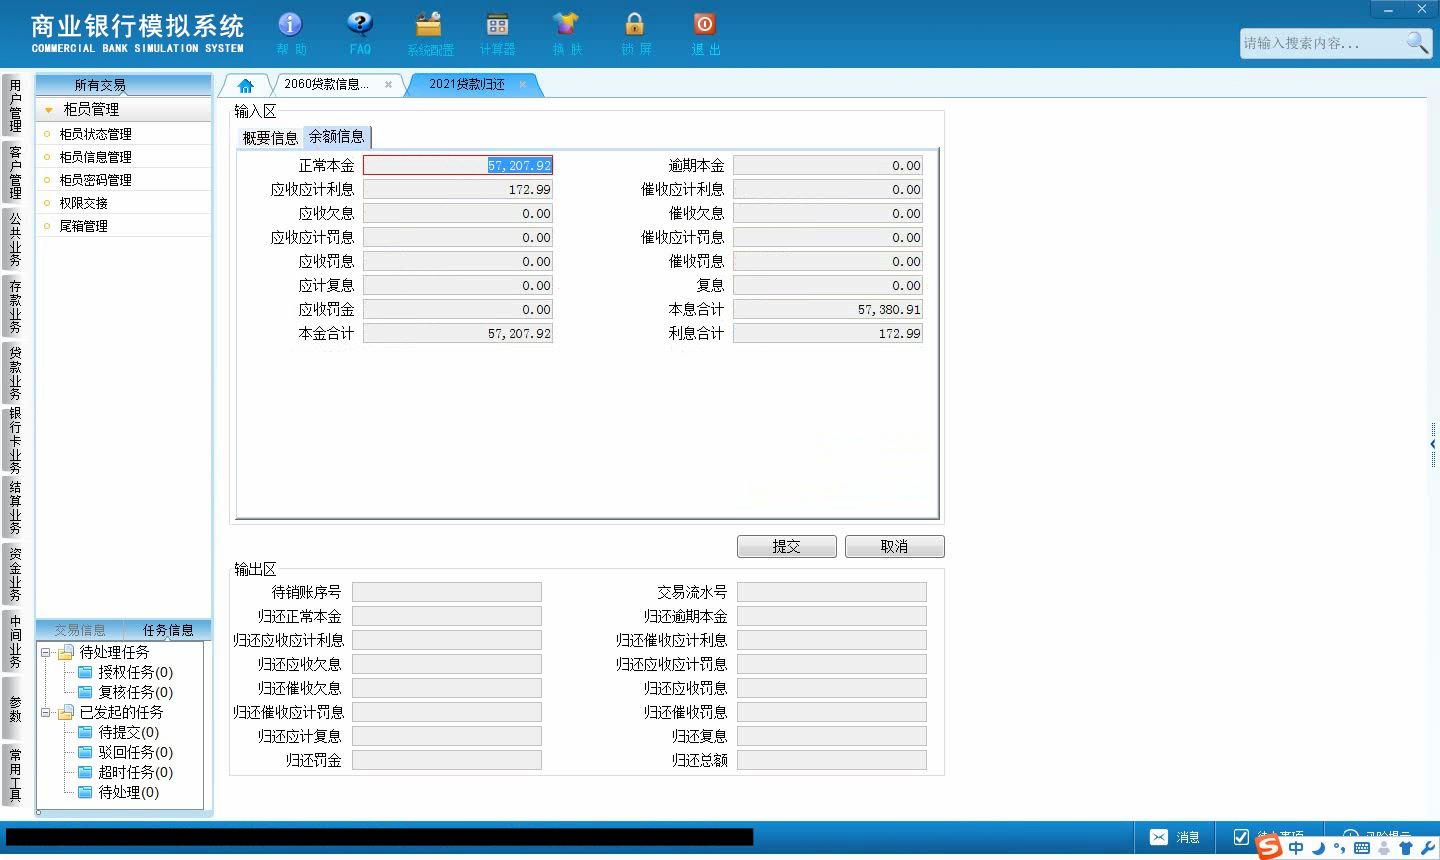Click the Sogou user account icon

click(x=1384, y=848)
